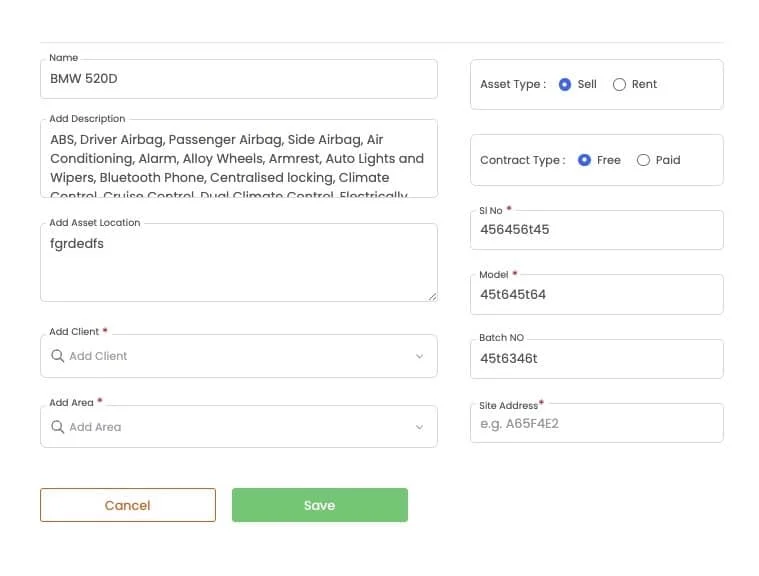Choose Paid contract type
Screen dimensions: 759x576
[x=643, y=160]
